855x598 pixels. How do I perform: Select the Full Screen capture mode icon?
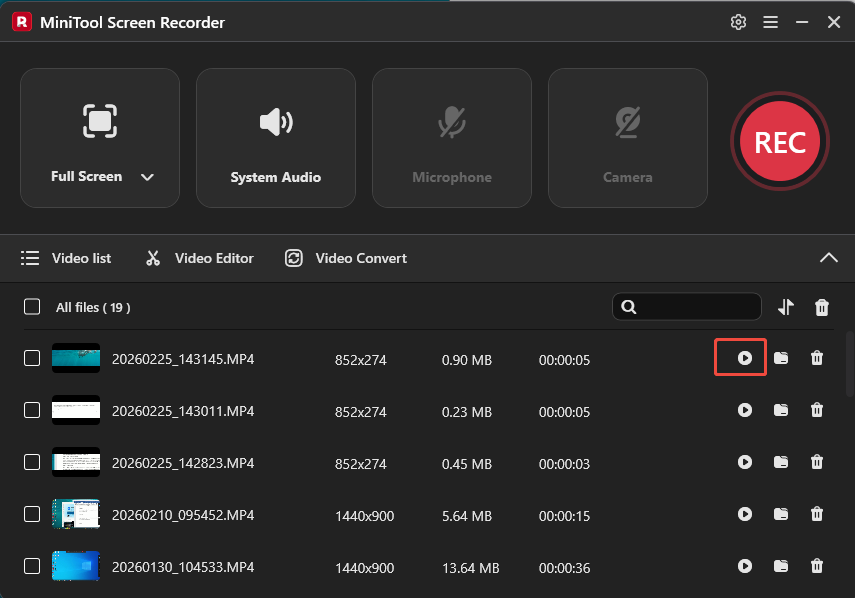[100, 122]
